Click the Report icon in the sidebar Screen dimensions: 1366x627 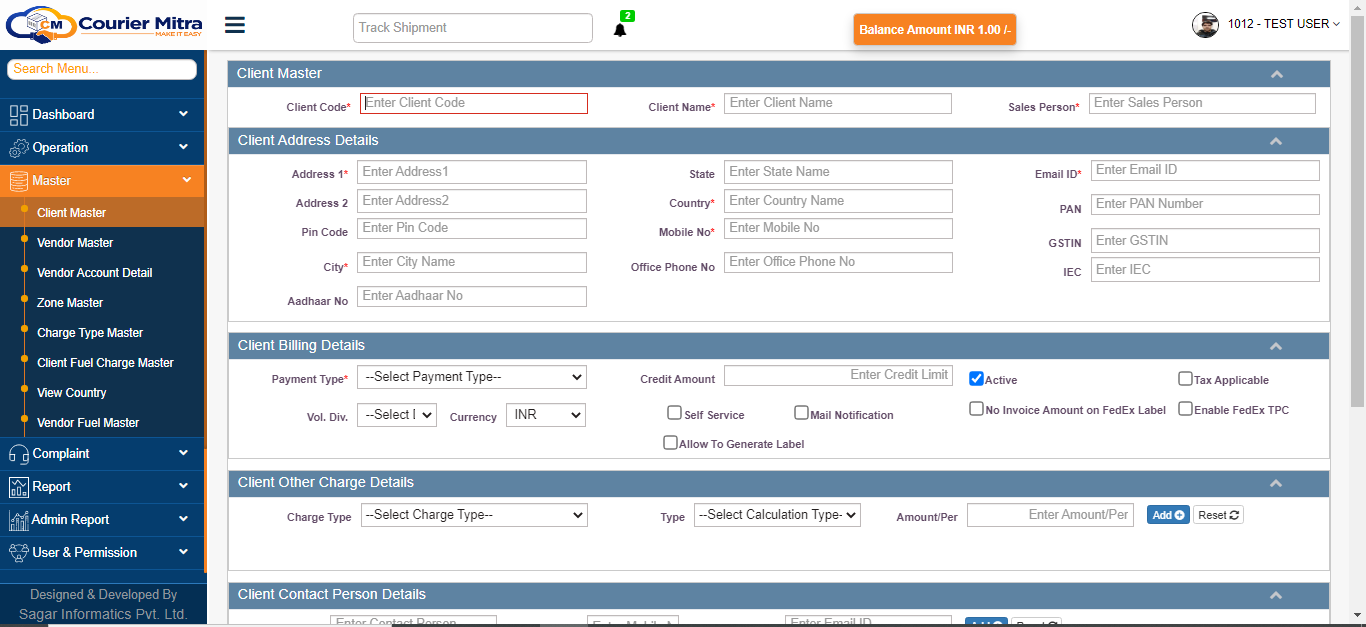pos(18,487)
